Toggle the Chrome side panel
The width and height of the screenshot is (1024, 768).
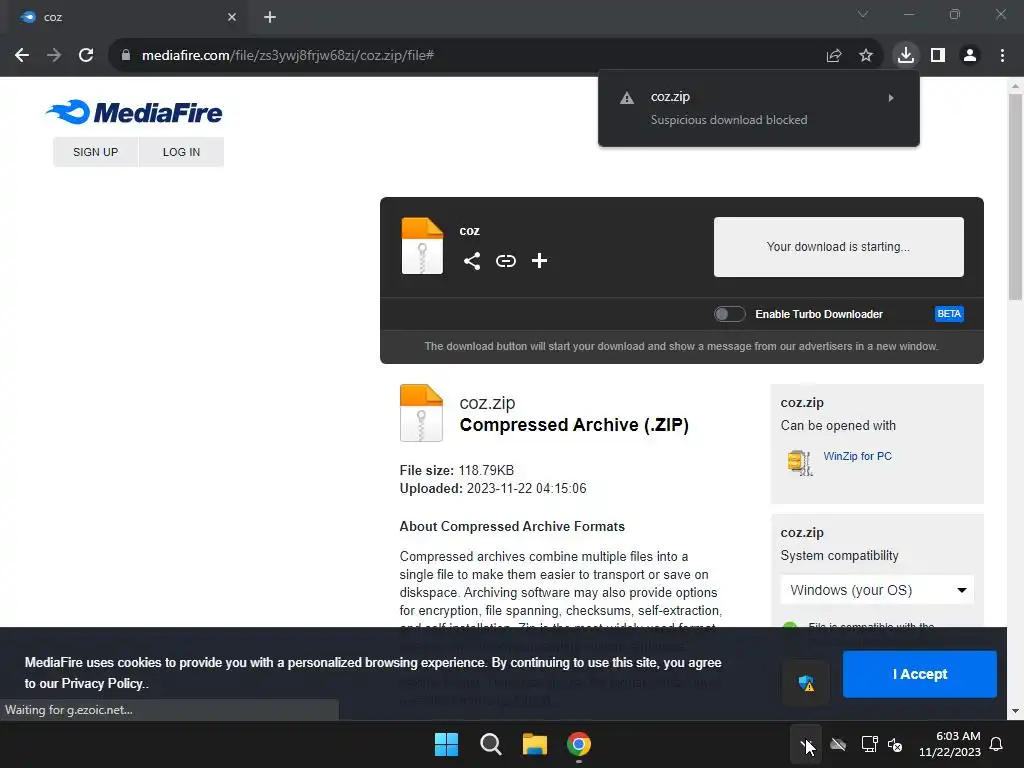pos(938,56)
